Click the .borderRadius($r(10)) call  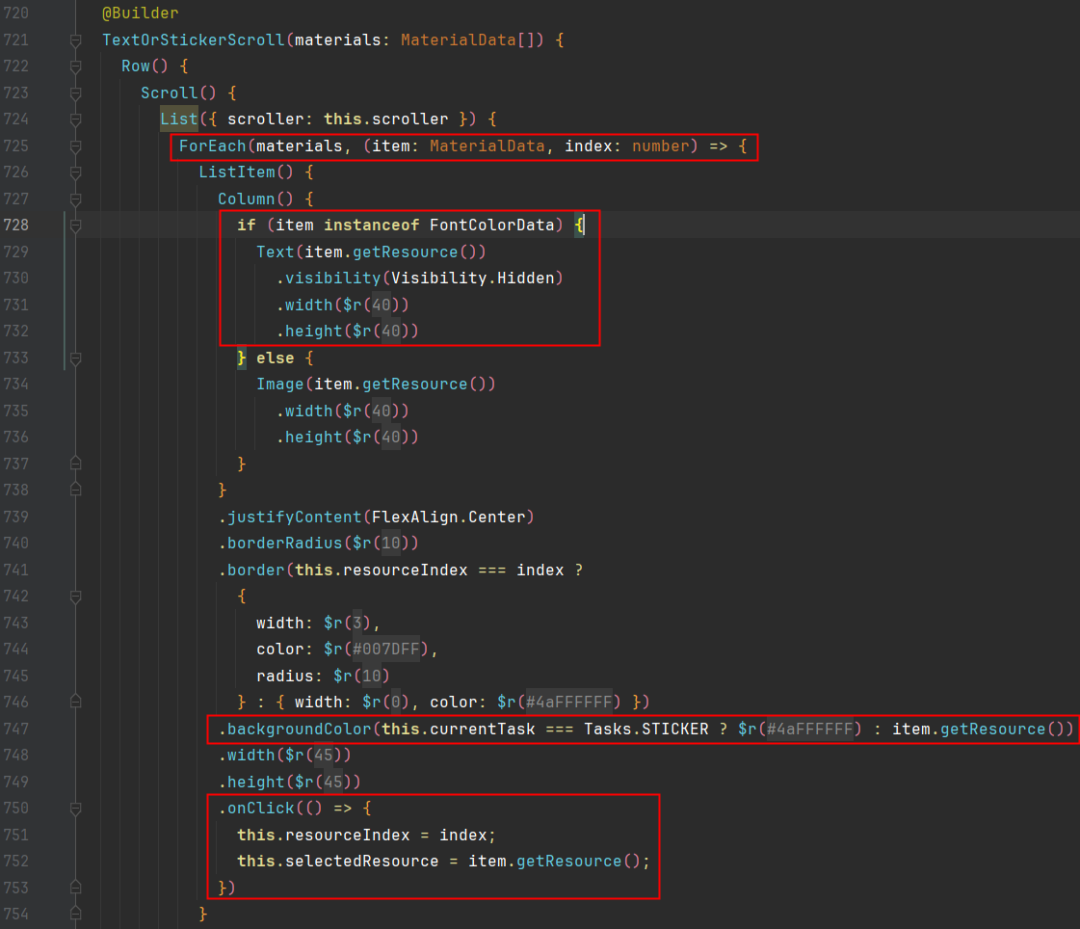[x=318, y=543]
